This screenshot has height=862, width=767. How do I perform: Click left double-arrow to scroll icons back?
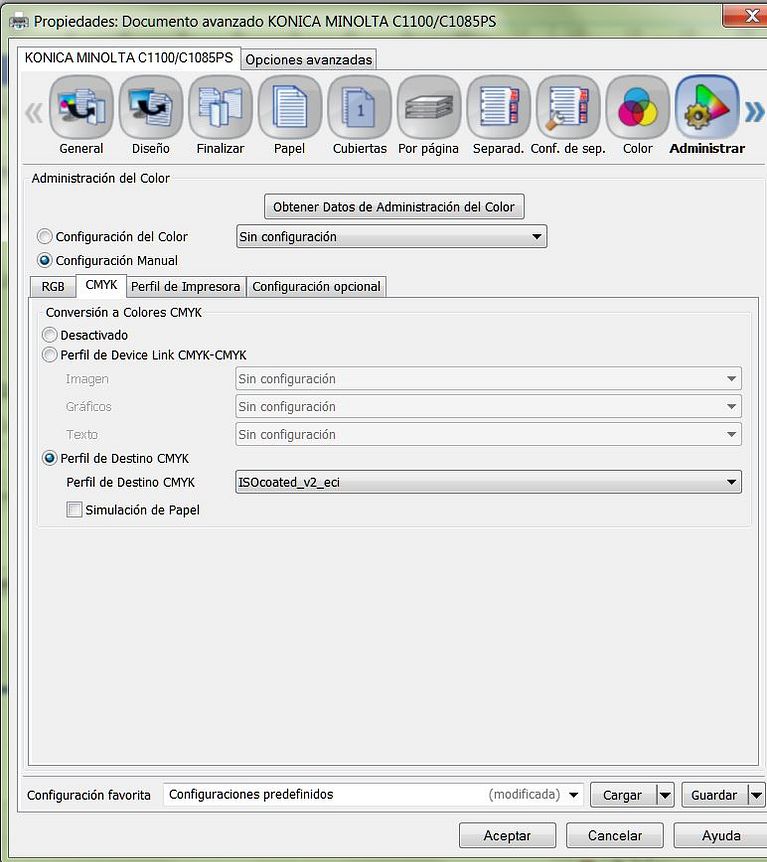34,113
